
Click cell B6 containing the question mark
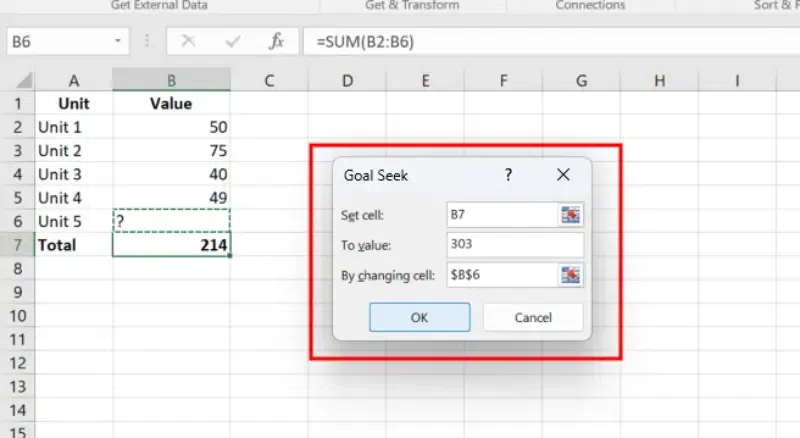171,221
